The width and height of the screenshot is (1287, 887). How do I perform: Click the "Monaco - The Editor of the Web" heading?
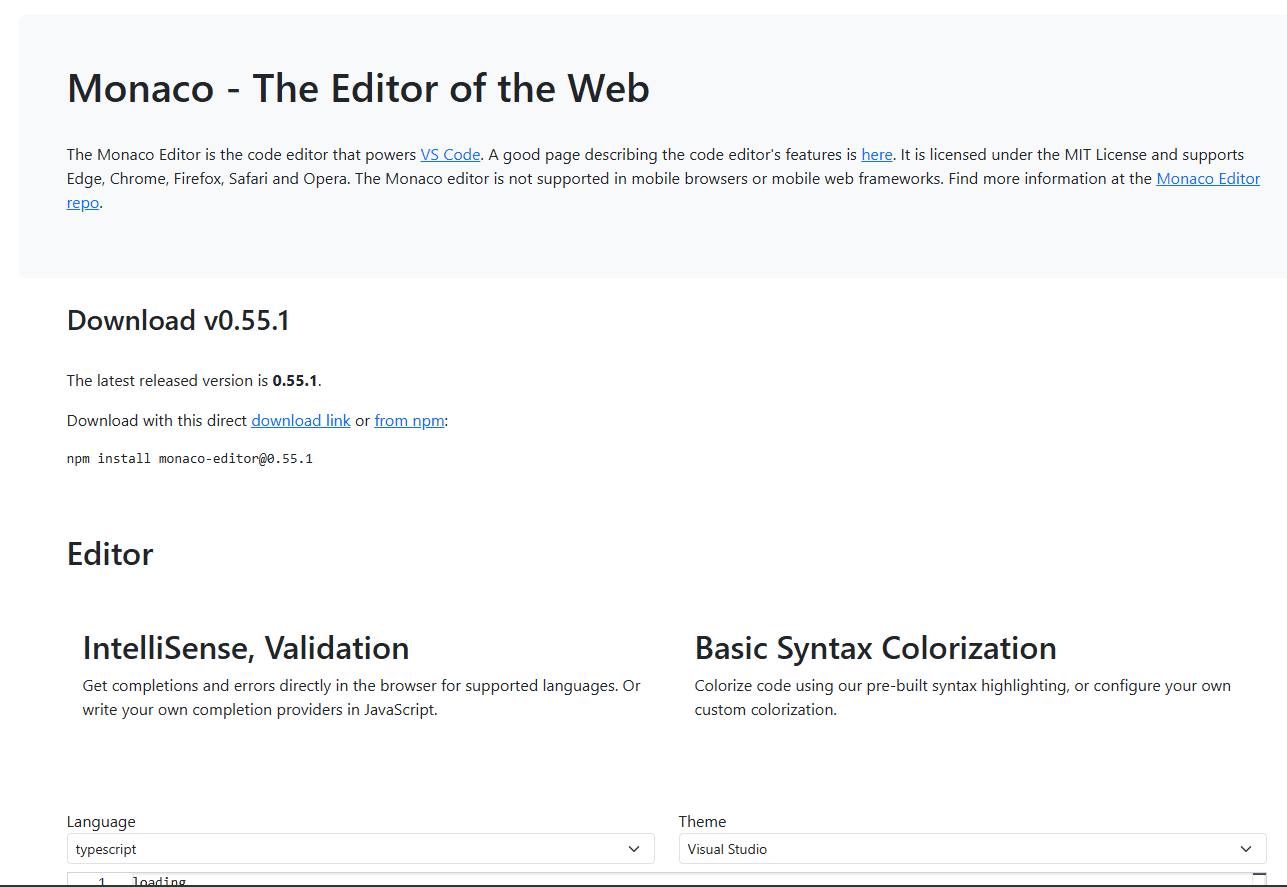tap(358, 88)
